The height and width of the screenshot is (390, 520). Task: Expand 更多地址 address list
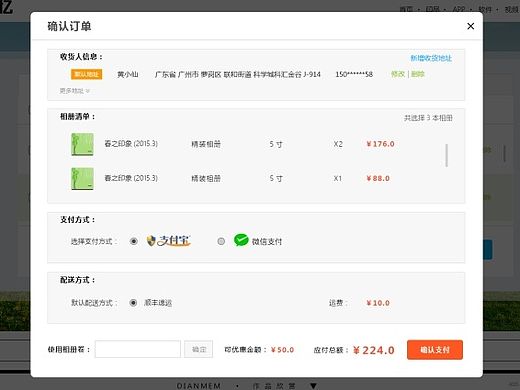(x=75, y=91)
